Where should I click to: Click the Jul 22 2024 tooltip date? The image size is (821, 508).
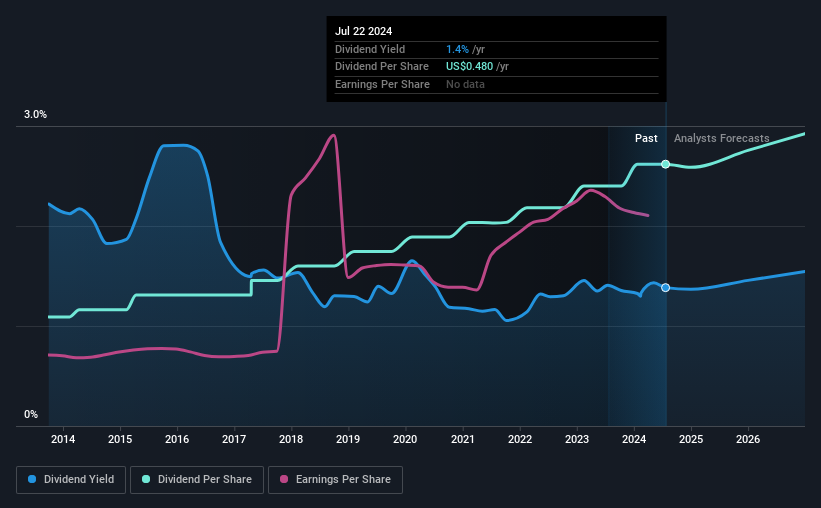pyautogui.click(x=363, y=31)
